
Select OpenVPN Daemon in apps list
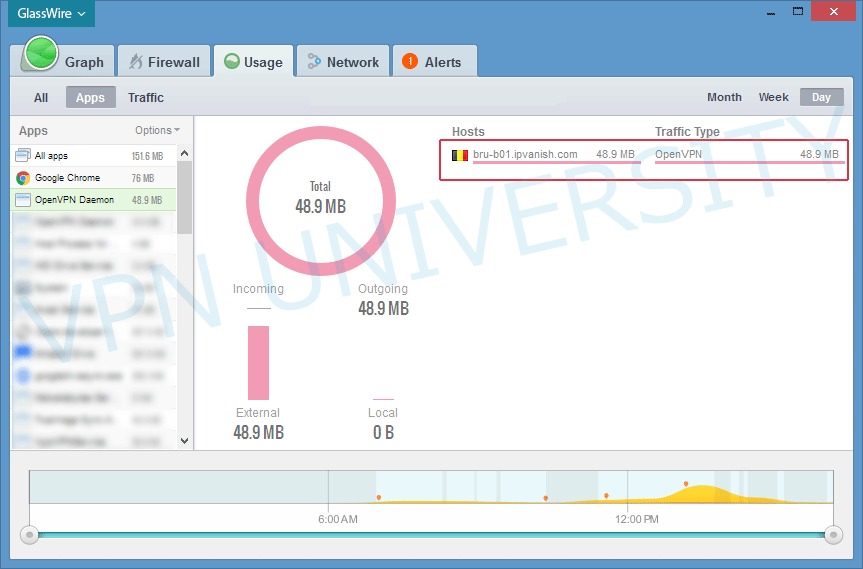tap(94, 200)
